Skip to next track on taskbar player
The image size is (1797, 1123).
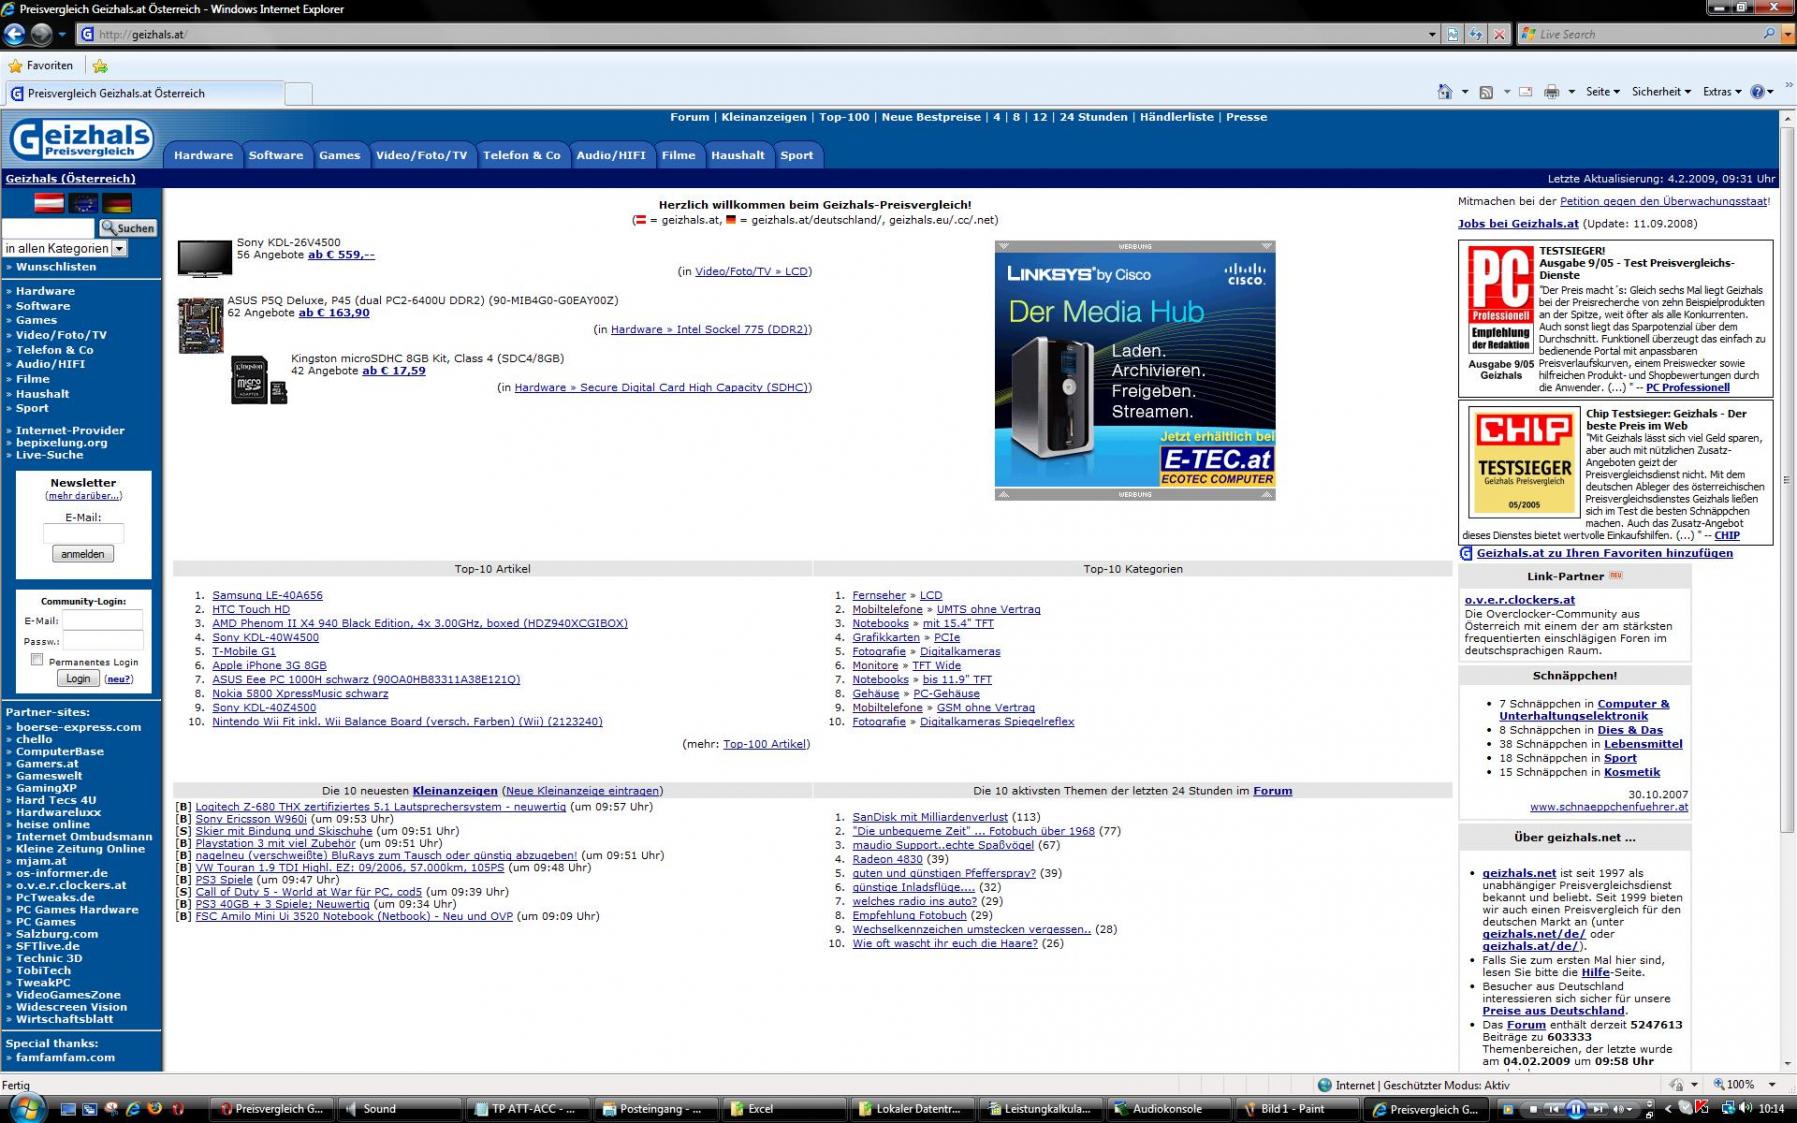(x=1599, y=1109)
